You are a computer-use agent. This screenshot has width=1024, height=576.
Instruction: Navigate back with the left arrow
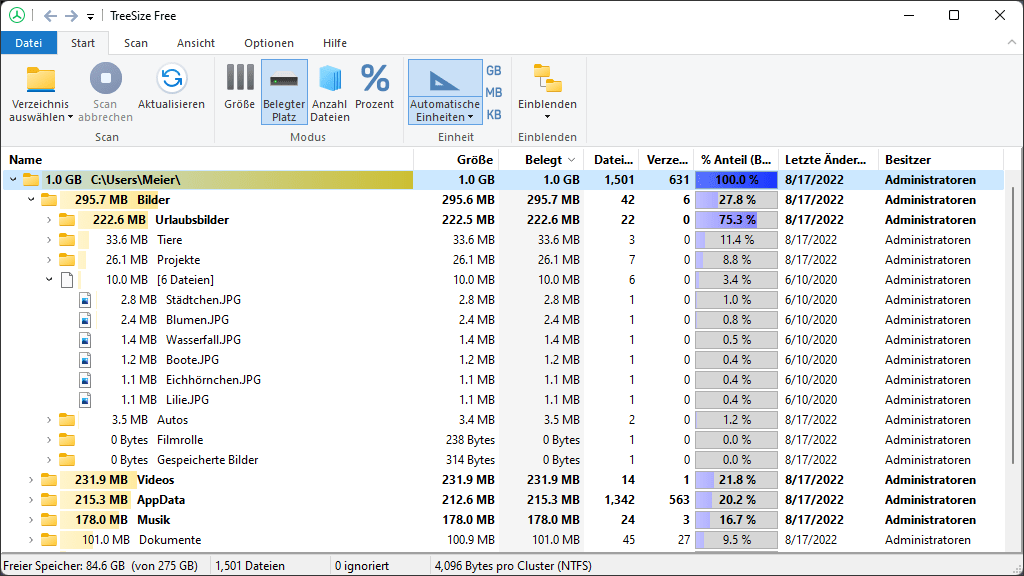[x=50, y=16]
